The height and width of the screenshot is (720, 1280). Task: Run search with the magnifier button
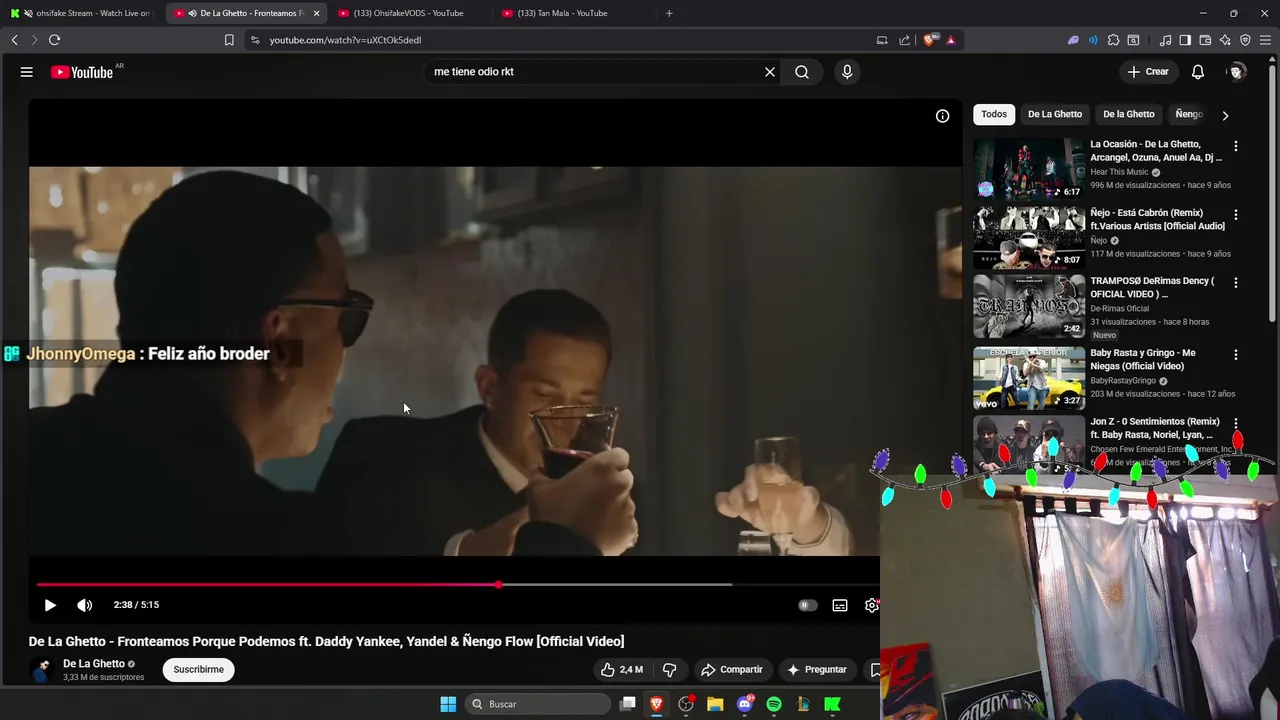pos(802,72)
